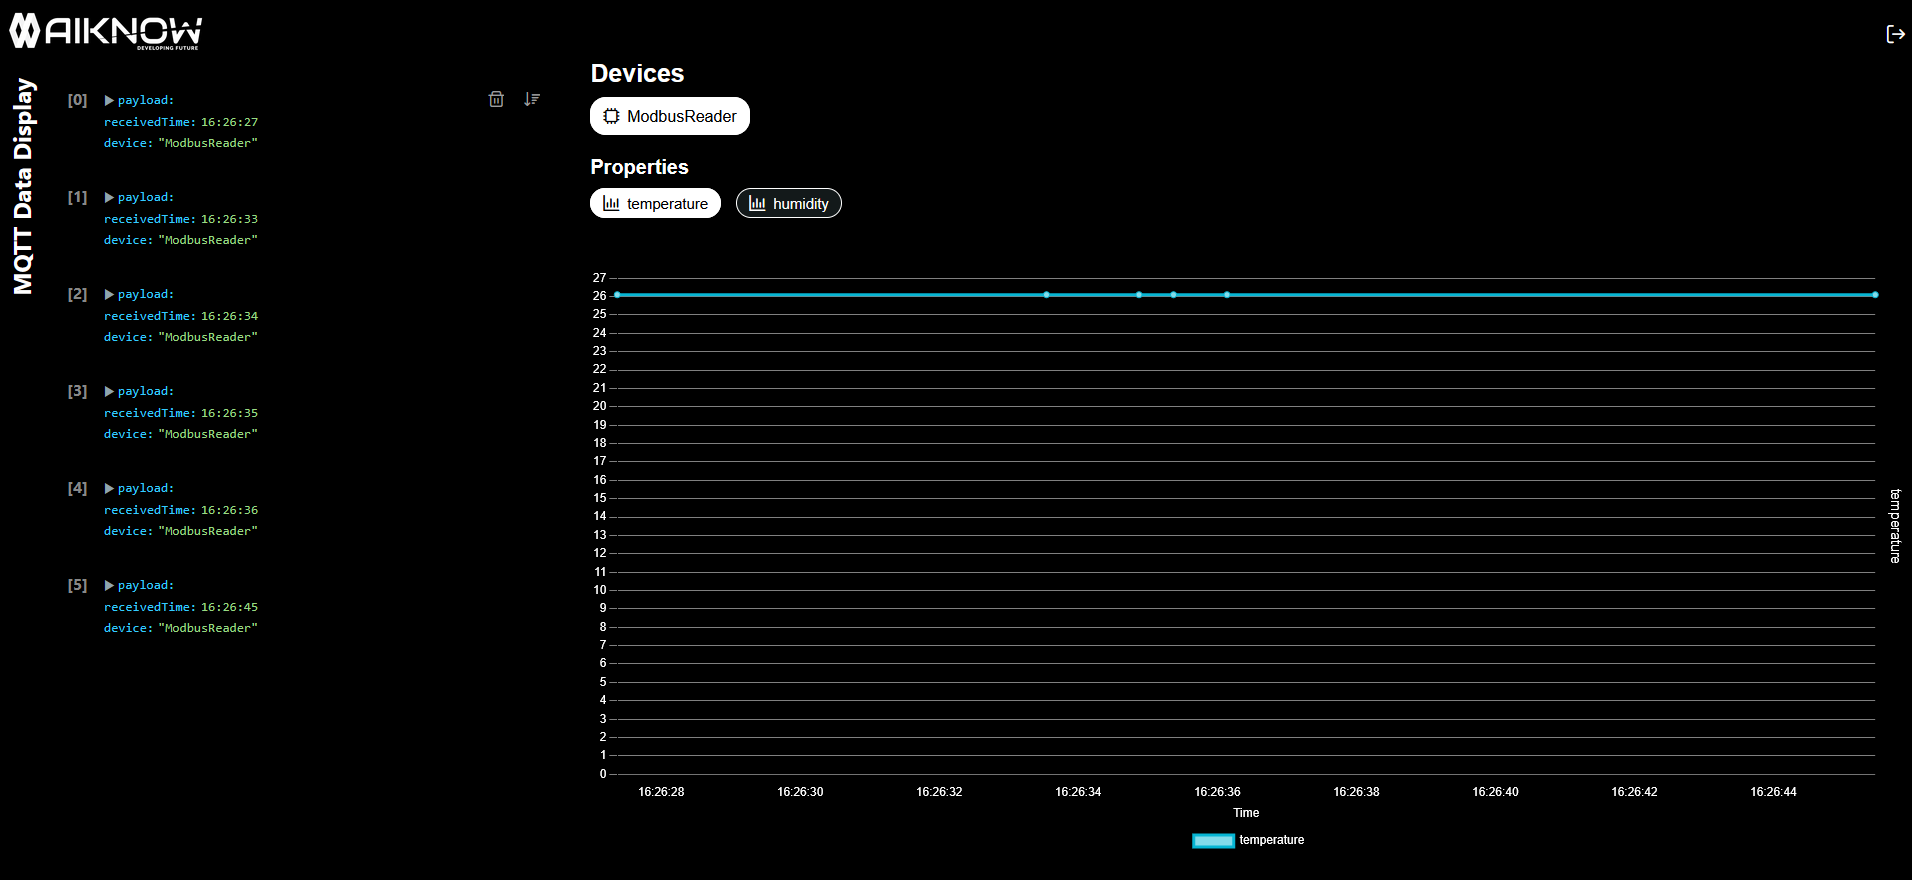
Task: Click index label [2]
Action: [77, 294]
